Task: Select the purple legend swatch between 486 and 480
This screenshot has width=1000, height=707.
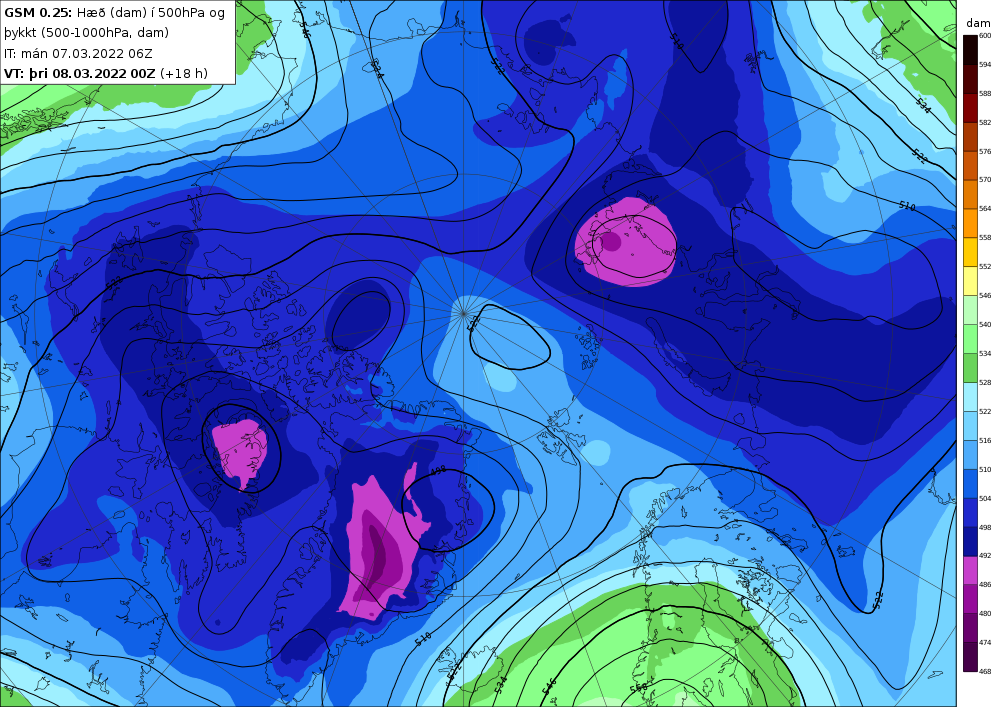Action: [x=970, y=599]
